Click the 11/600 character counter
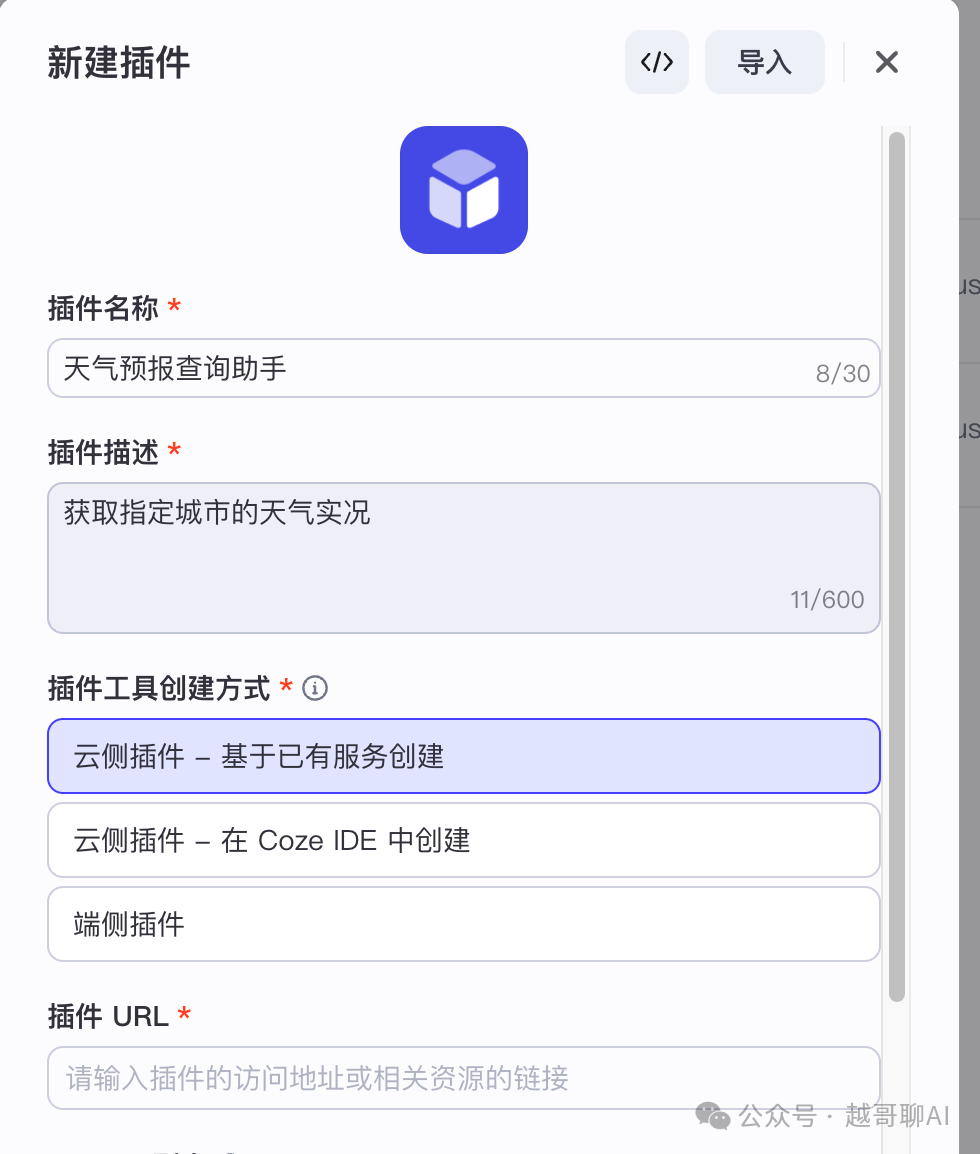Image resolution: width=980 pixels, height=1154 pixels. click(827, 599)
